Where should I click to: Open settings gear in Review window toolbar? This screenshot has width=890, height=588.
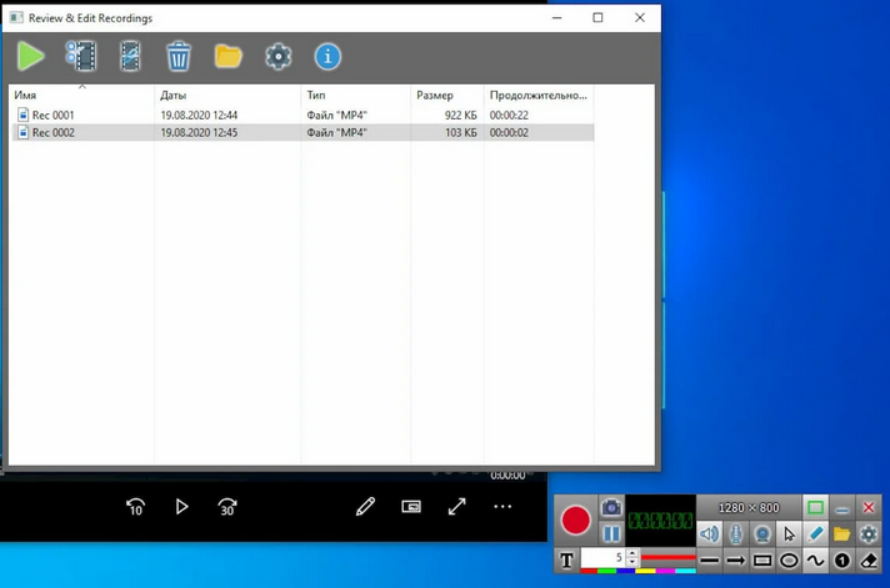(278, 57)
